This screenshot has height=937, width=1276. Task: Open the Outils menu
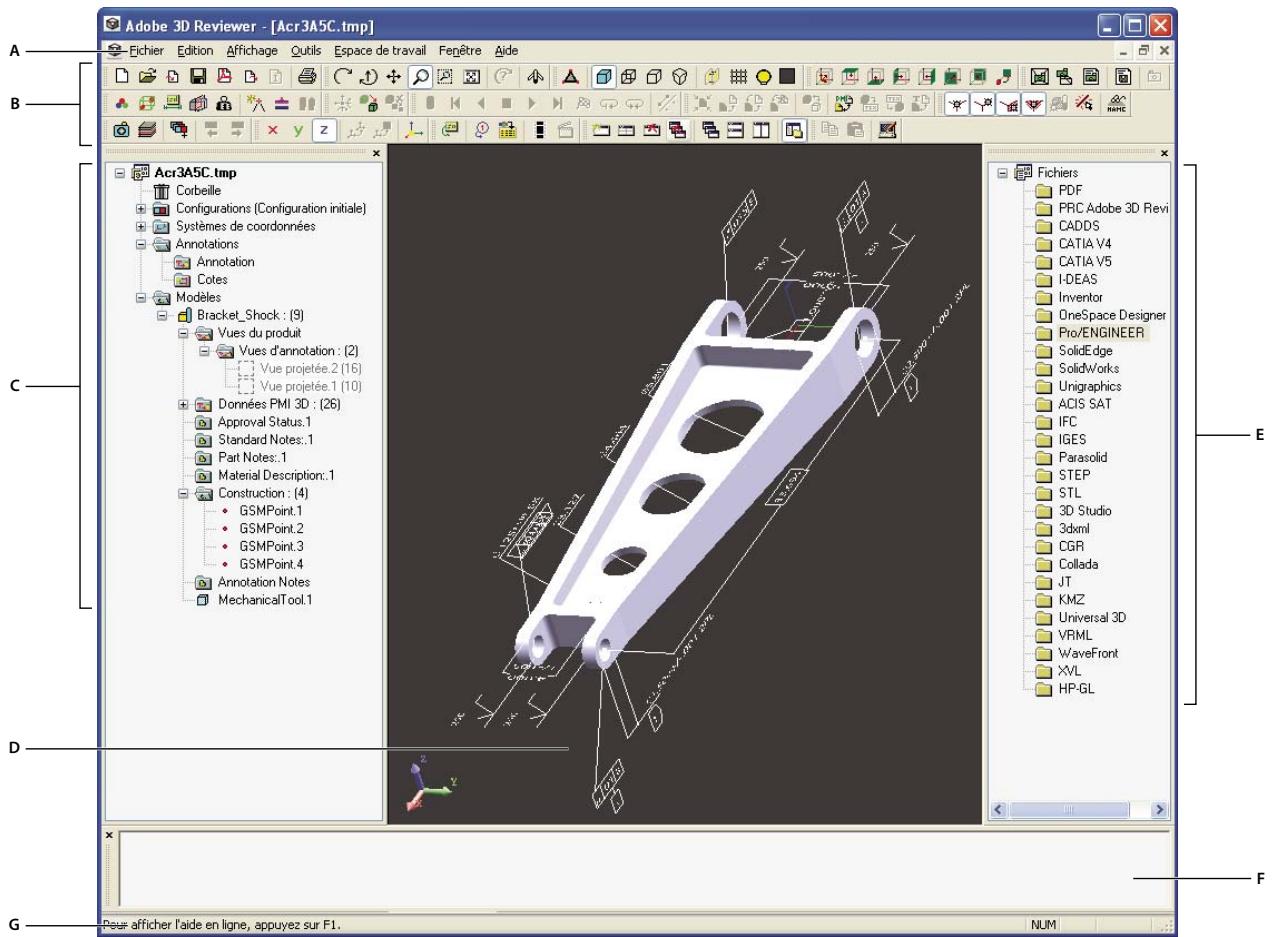tap(306, 49)
